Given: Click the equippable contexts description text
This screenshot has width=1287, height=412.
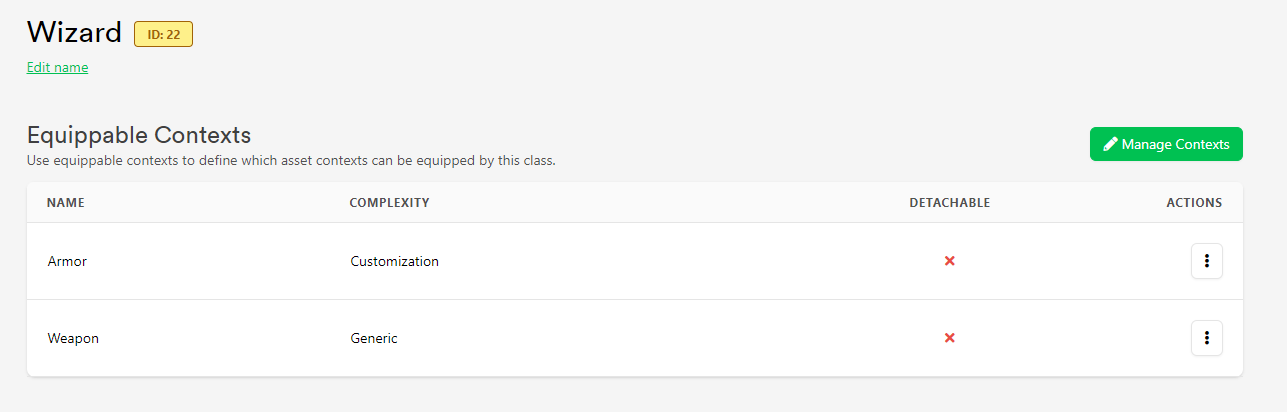Looking at the screenshot, I should coord(291,160).
